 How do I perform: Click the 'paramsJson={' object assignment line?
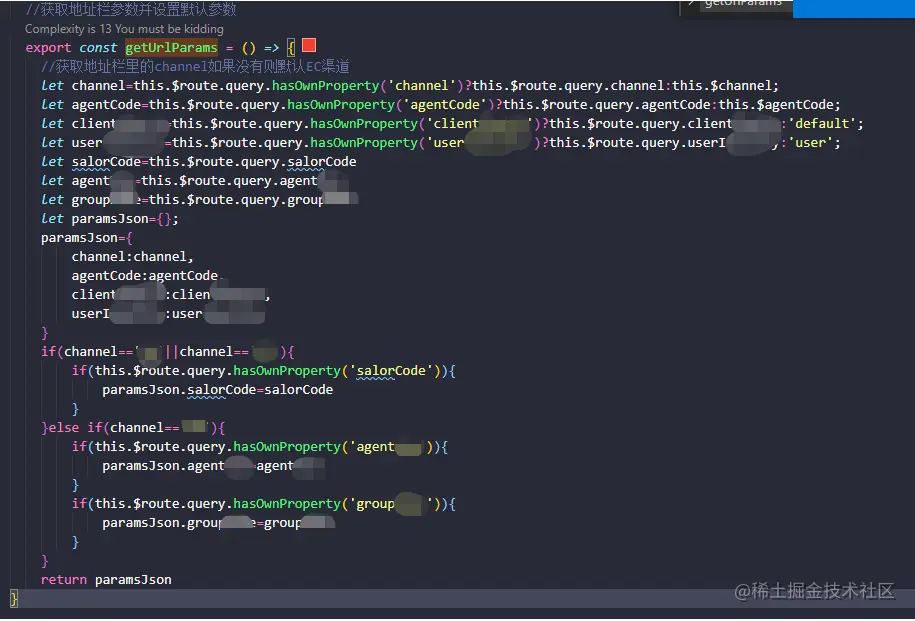pyautogui.click(x=87, y=238)
